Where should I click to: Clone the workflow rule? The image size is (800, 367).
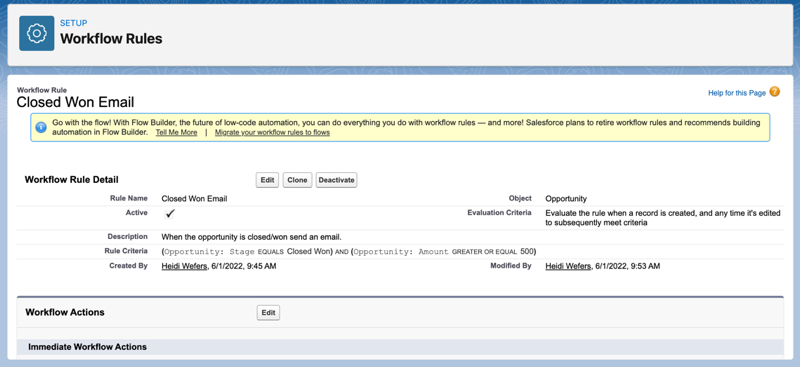297,180
